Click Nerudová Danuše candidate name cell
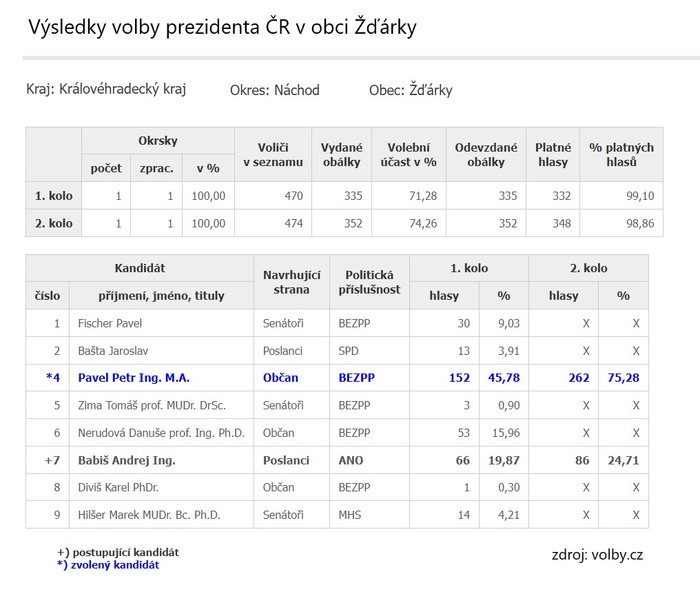 [162, 433]
